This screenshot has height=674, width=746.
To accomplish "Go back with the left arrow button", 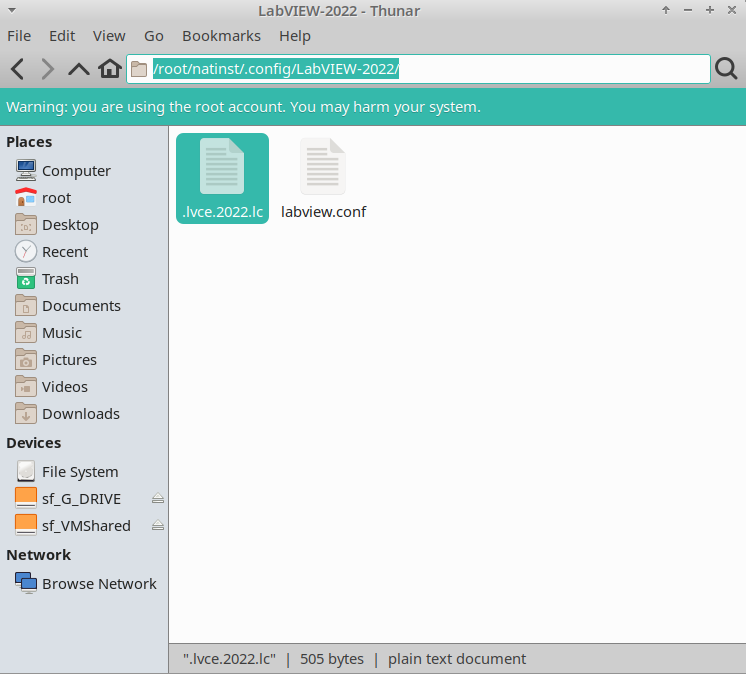I will pos(18,69).
